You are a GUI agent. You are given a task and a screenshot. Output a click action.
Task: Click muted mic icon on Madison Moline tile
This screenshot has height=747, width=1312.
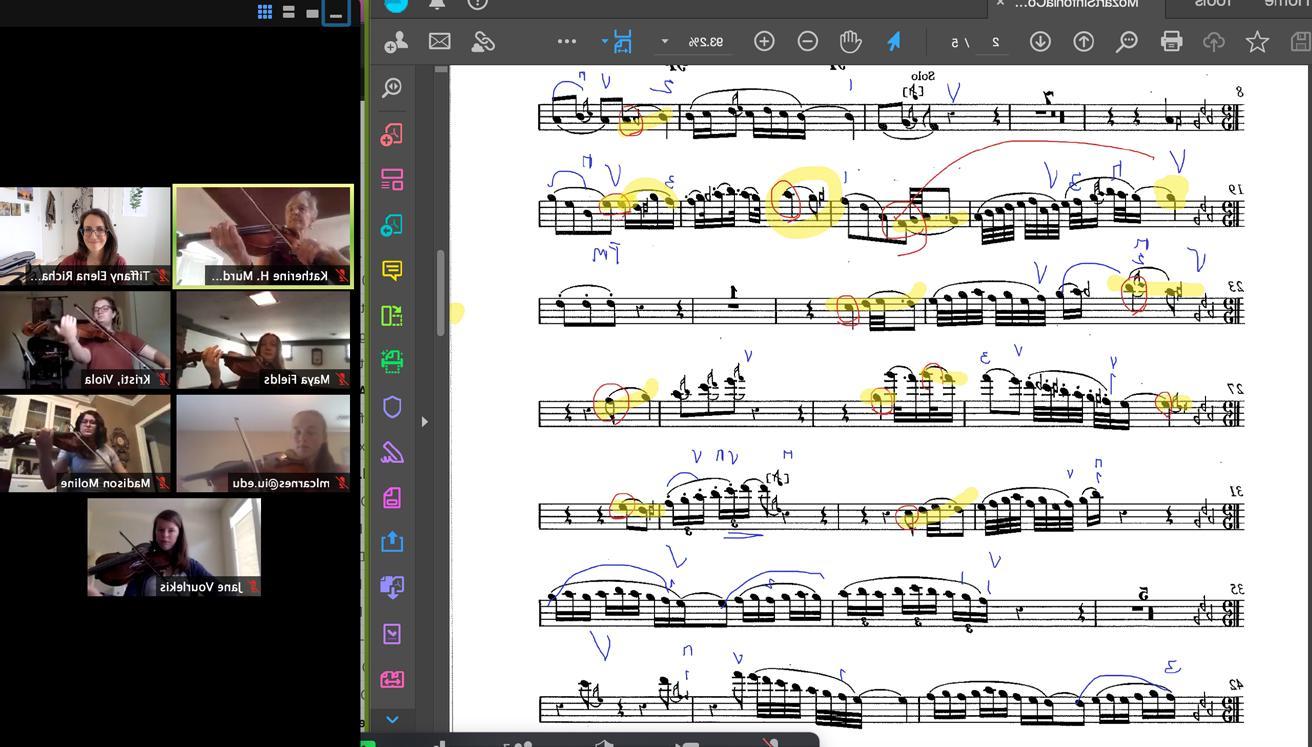(162, 483)
